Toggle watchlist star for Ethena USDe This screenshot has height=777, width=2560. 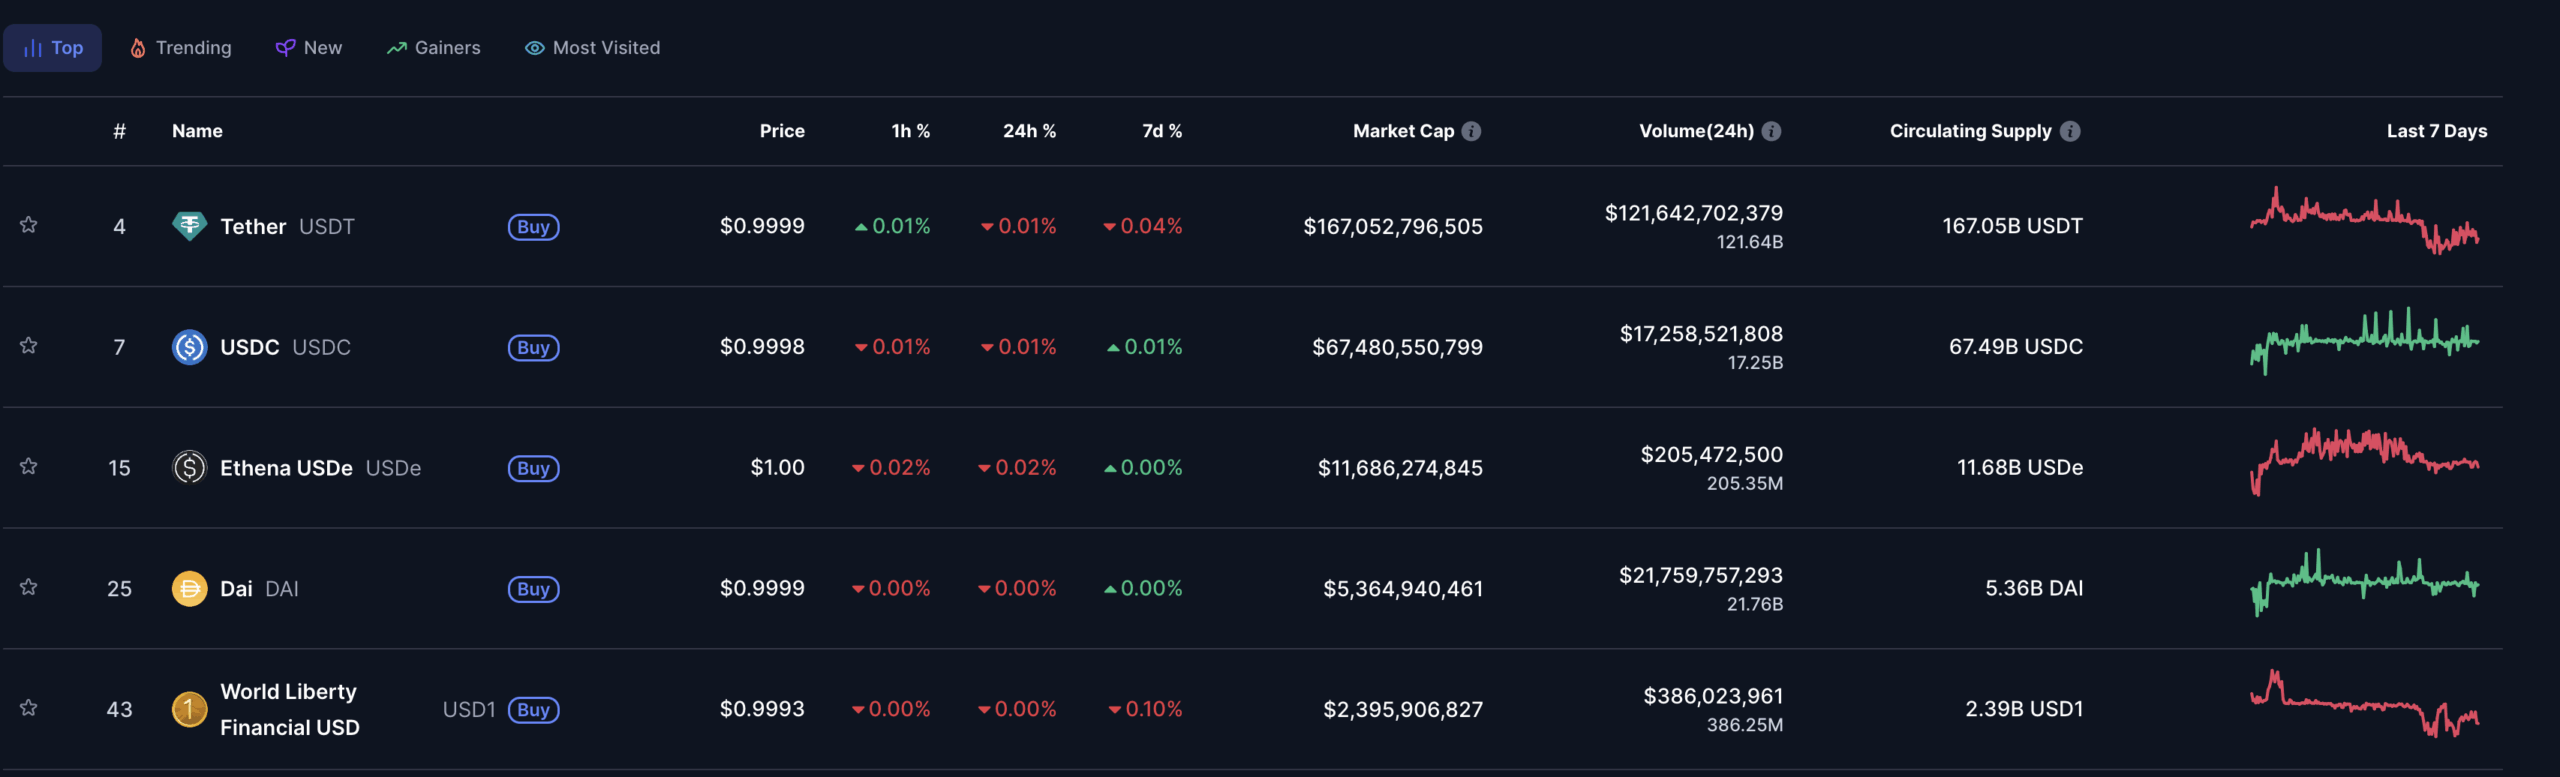point(29,467)
